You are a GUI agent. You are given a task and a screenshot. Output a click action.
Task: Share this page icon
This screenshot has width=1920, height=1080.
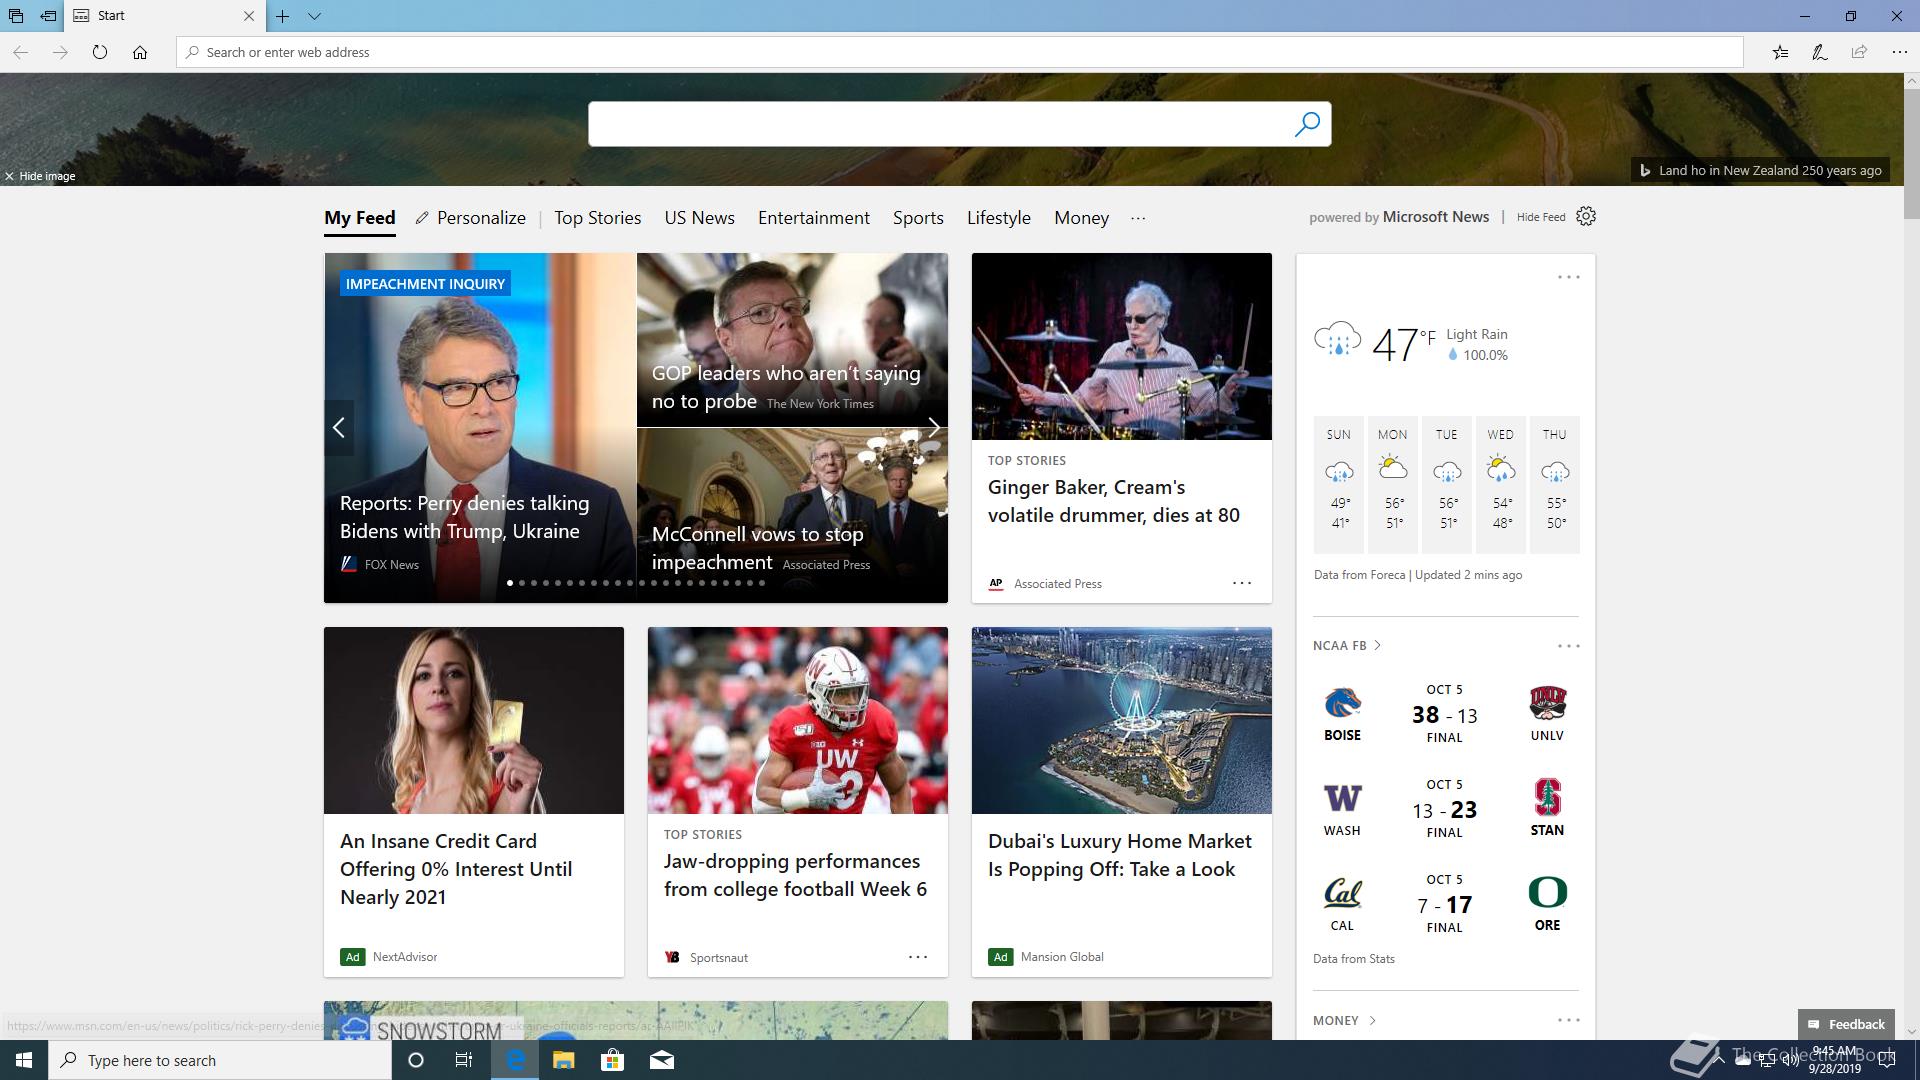(x=1859, y=52)
